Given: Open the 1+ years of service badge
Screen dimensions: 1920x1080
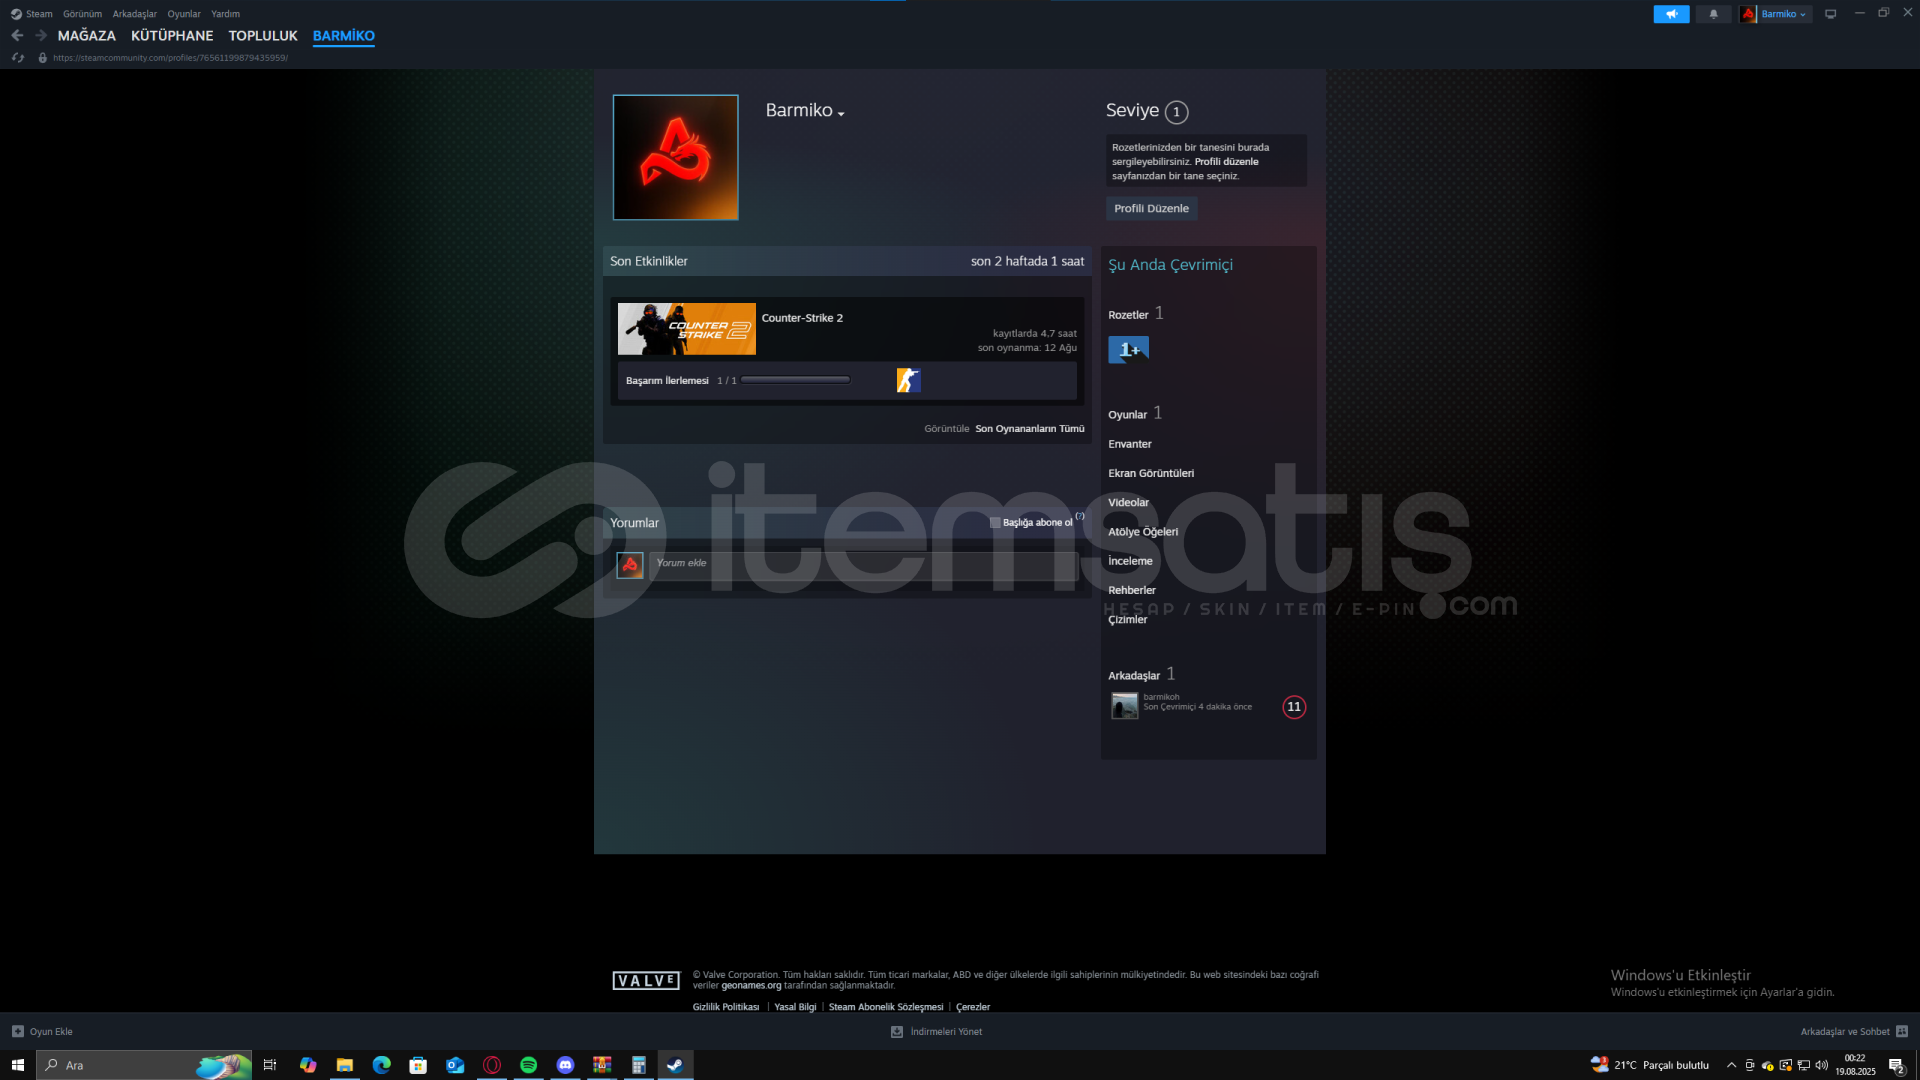Looking at the screenshot, I should tap(1128, 349).
